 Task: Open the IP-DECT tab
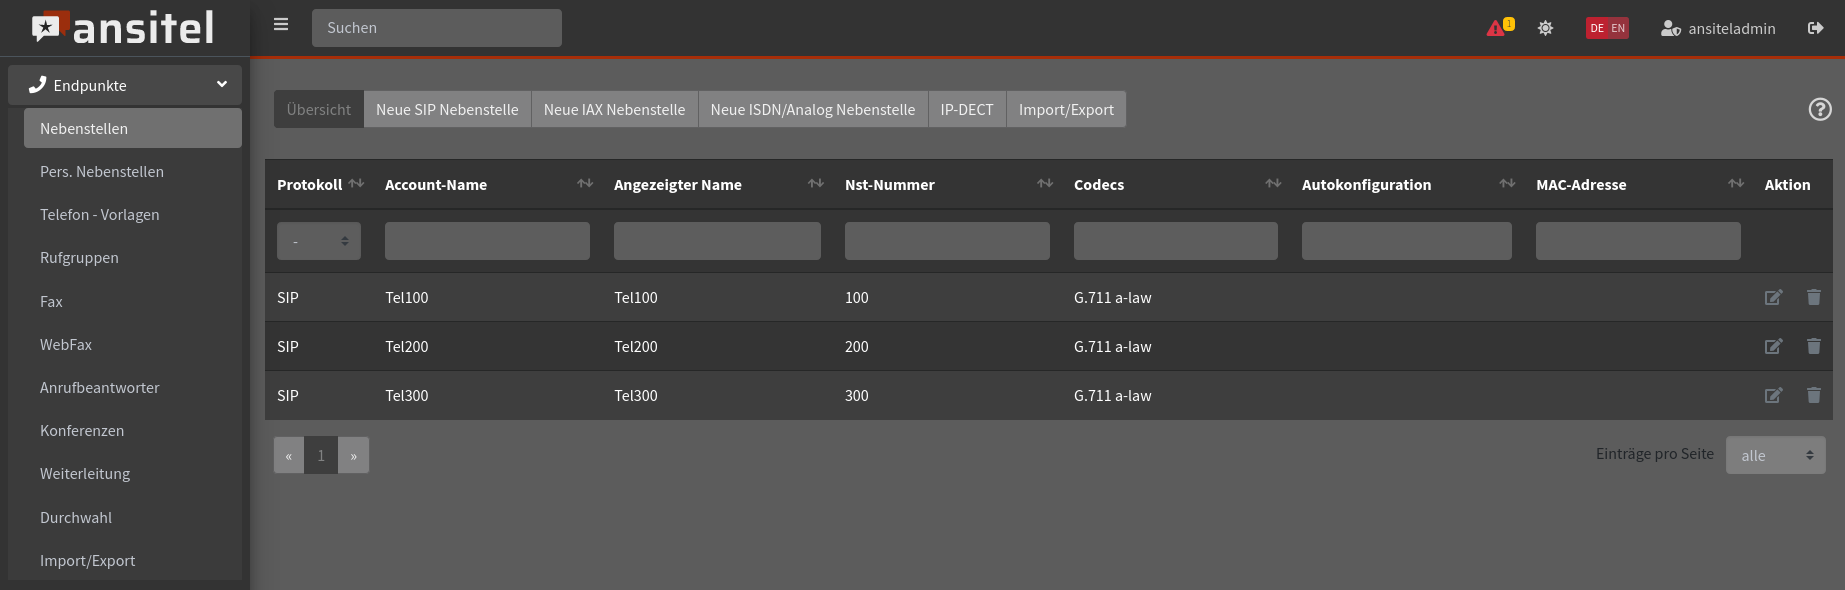click(966, 109)
